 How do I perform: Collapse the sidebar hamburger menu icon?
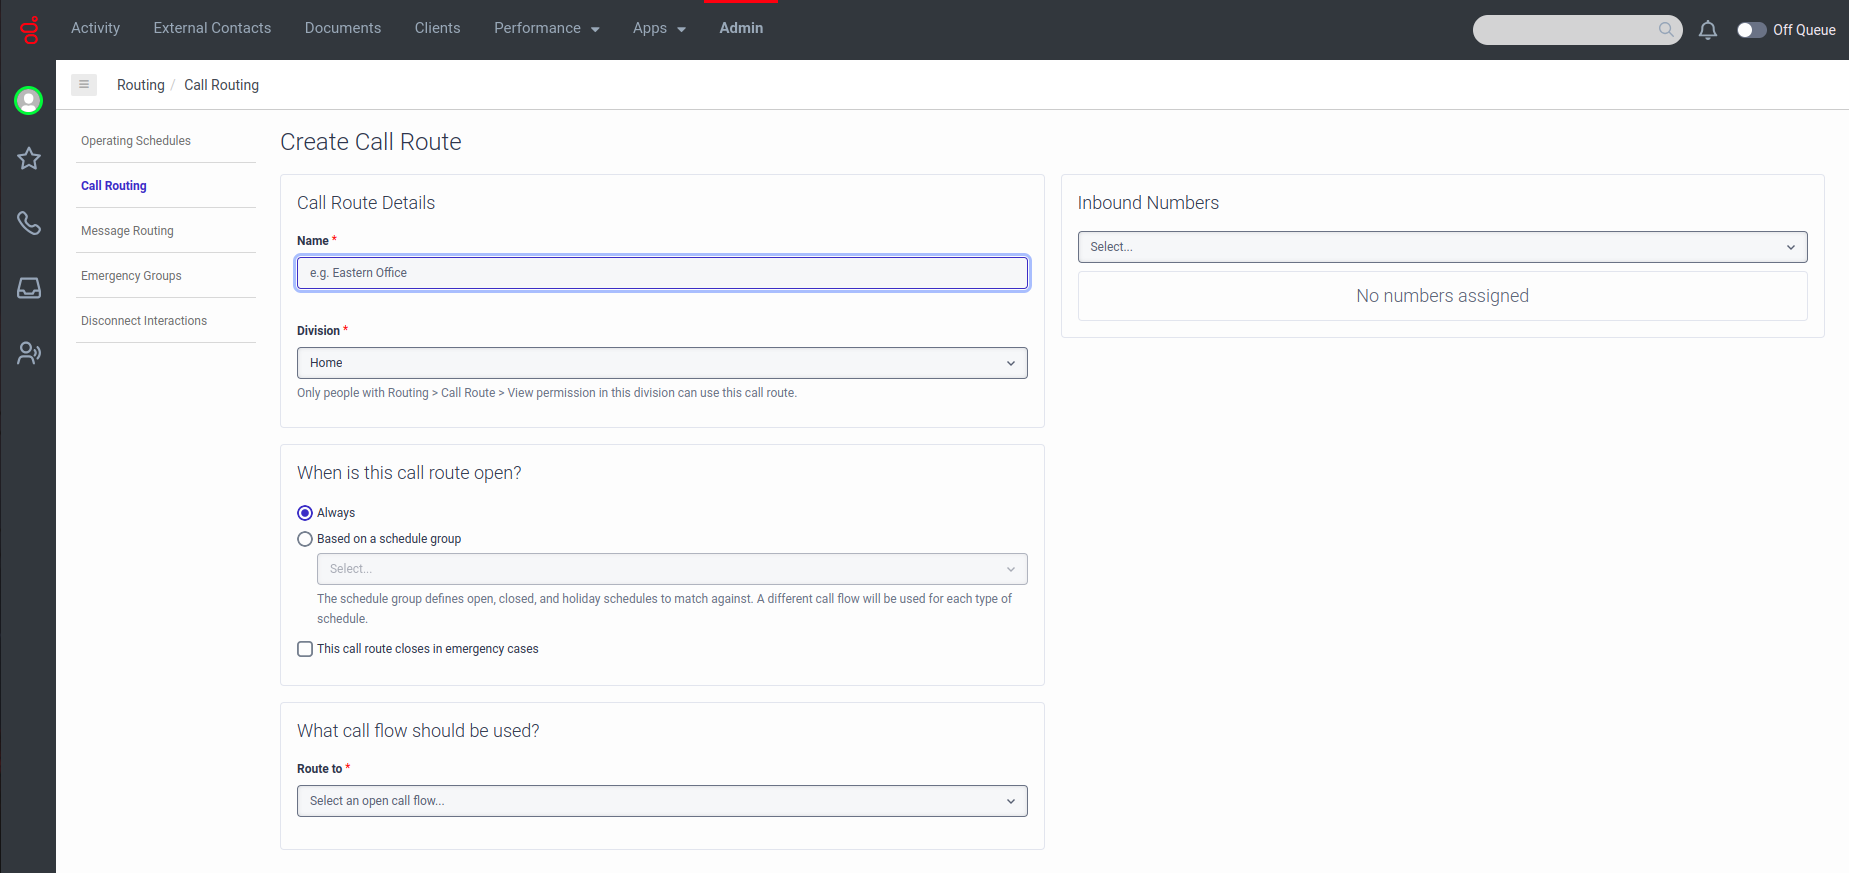(84, 85)
